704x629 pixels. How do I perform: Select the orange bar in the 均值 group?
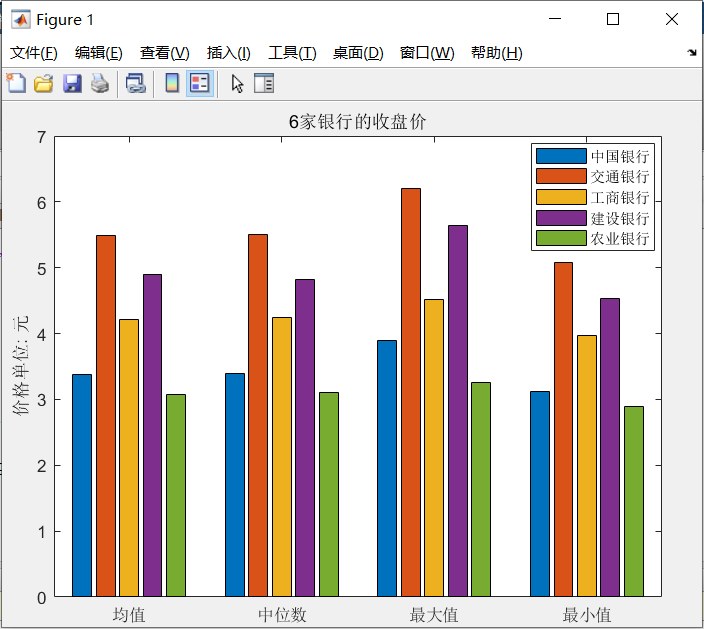106,416
